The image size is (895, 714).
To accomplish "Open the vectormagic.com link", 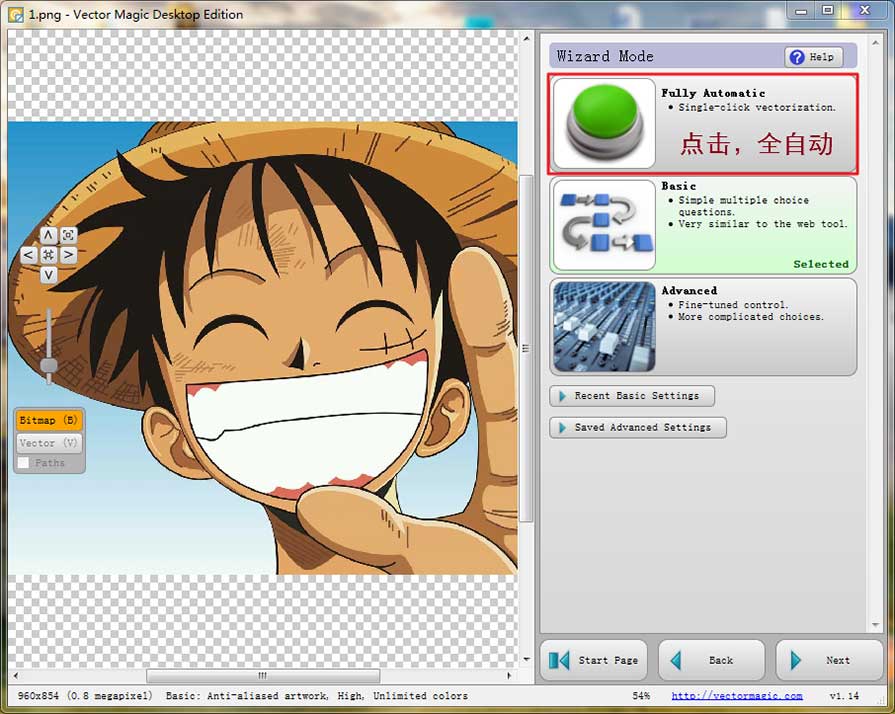I will [736, 696].
